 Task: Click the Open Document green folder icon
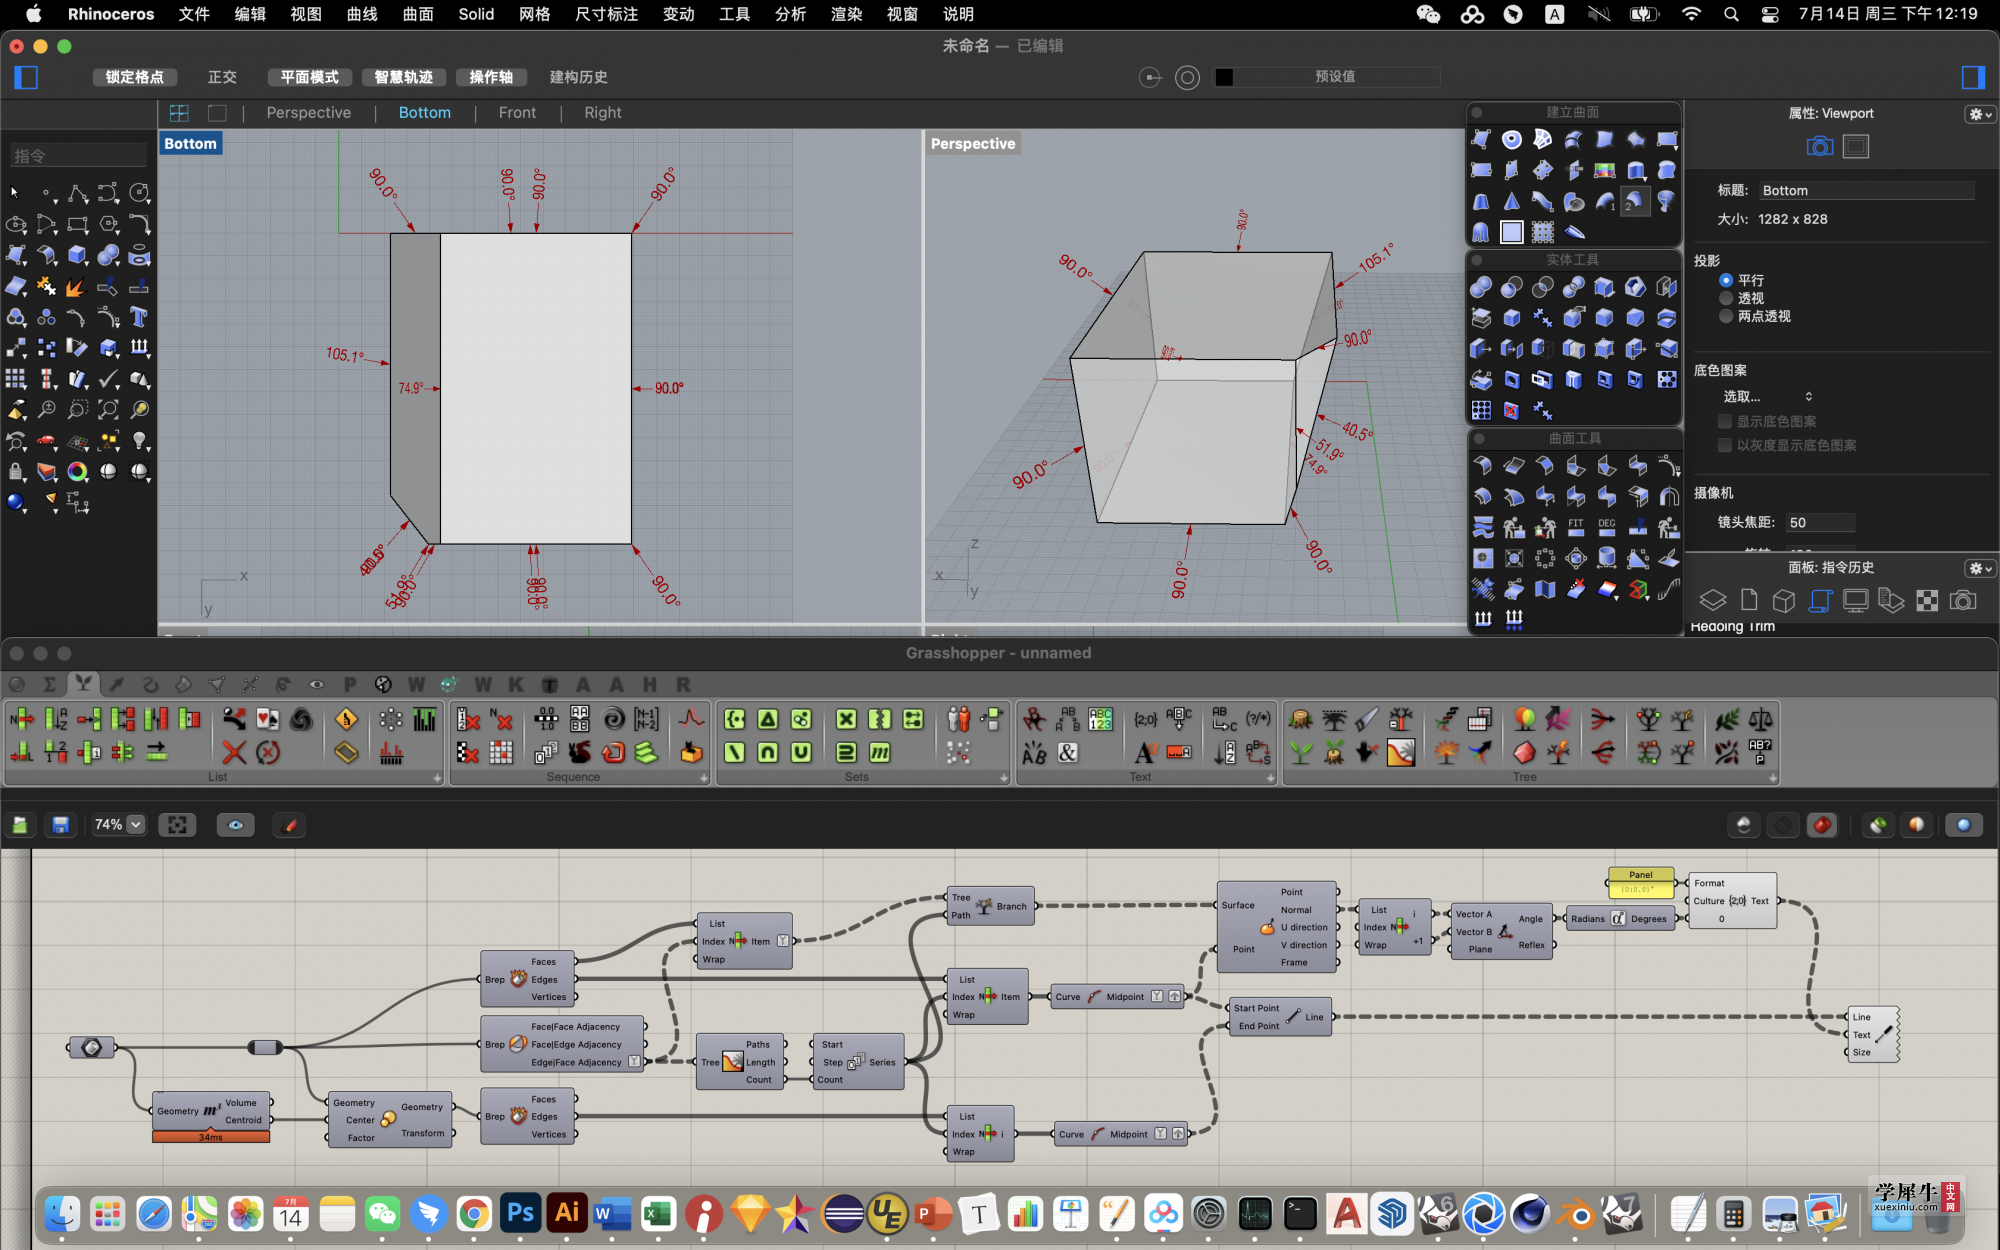(x=20, y=825)
